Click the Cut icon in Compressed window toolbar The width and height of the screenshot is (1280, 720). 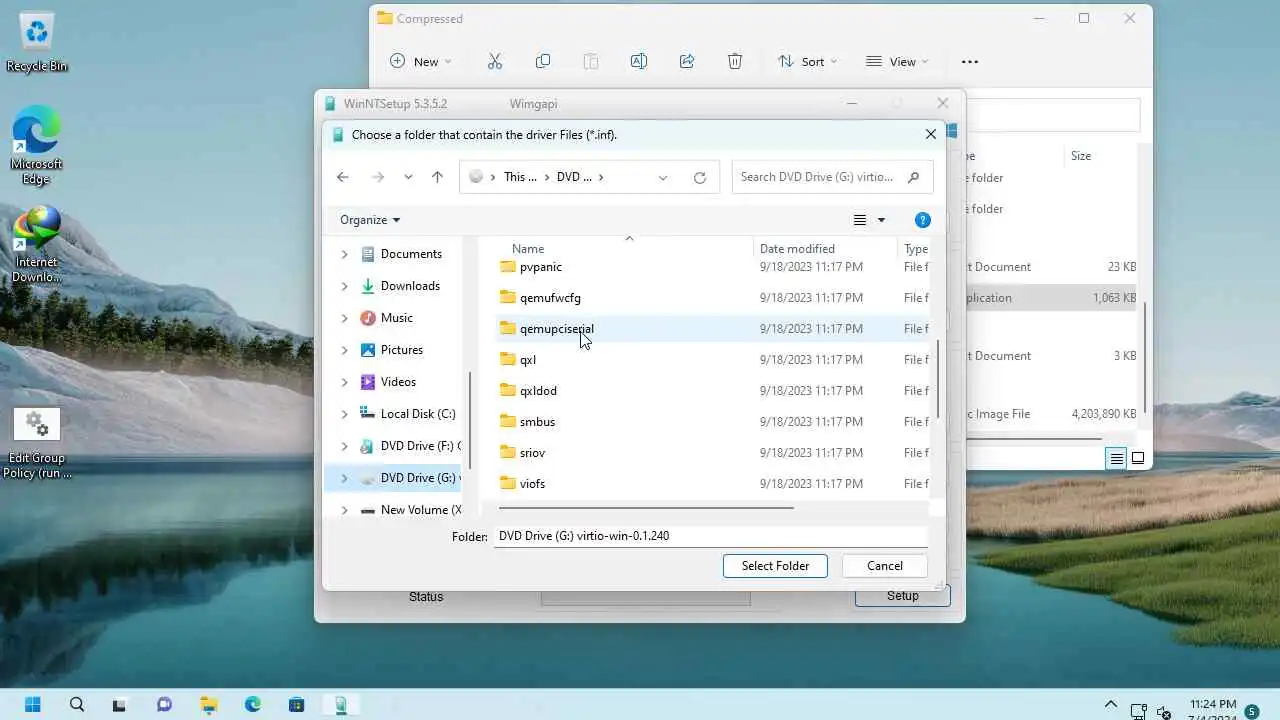[x=494, y=61]
